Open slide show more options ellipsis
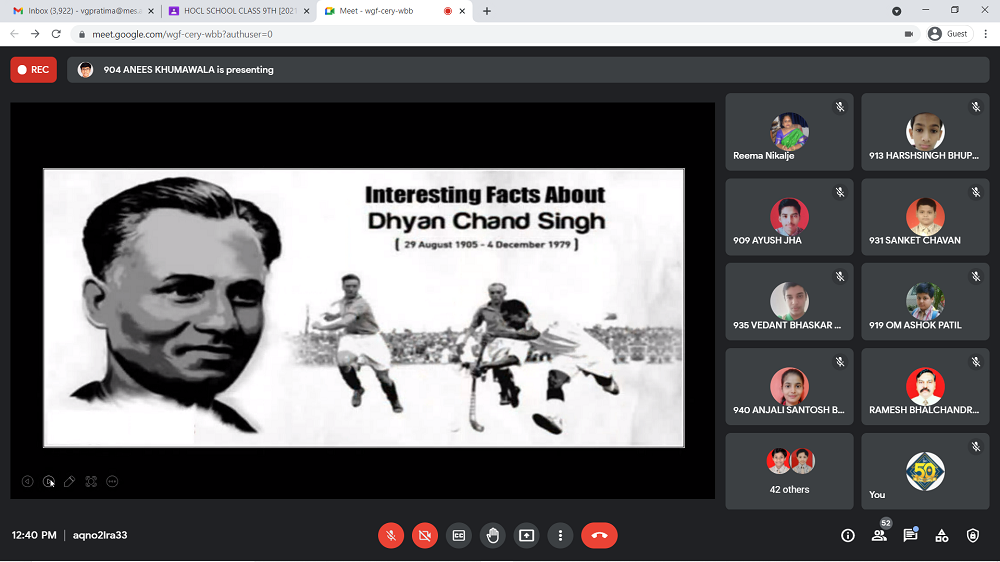The height and width of the screenshot is (562, 1000). tap(112, 482)
